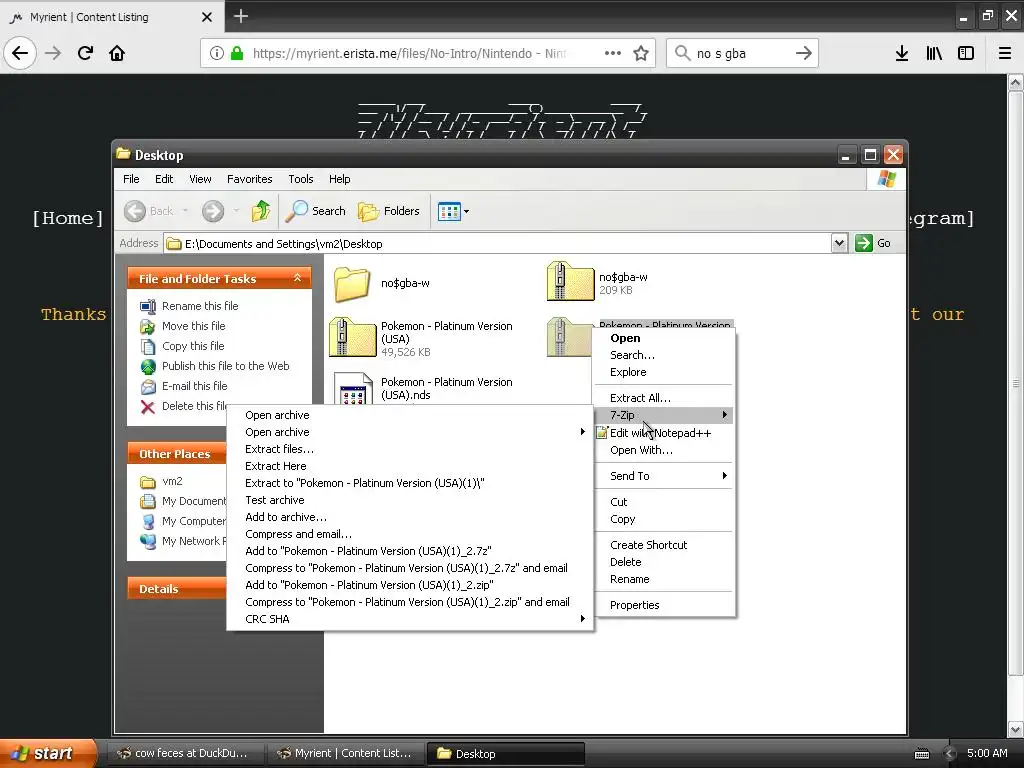Open new browser tab with plus
The height and width of the screenshot is (768, 1024).
pyautogui.click(x=240, y=16)
